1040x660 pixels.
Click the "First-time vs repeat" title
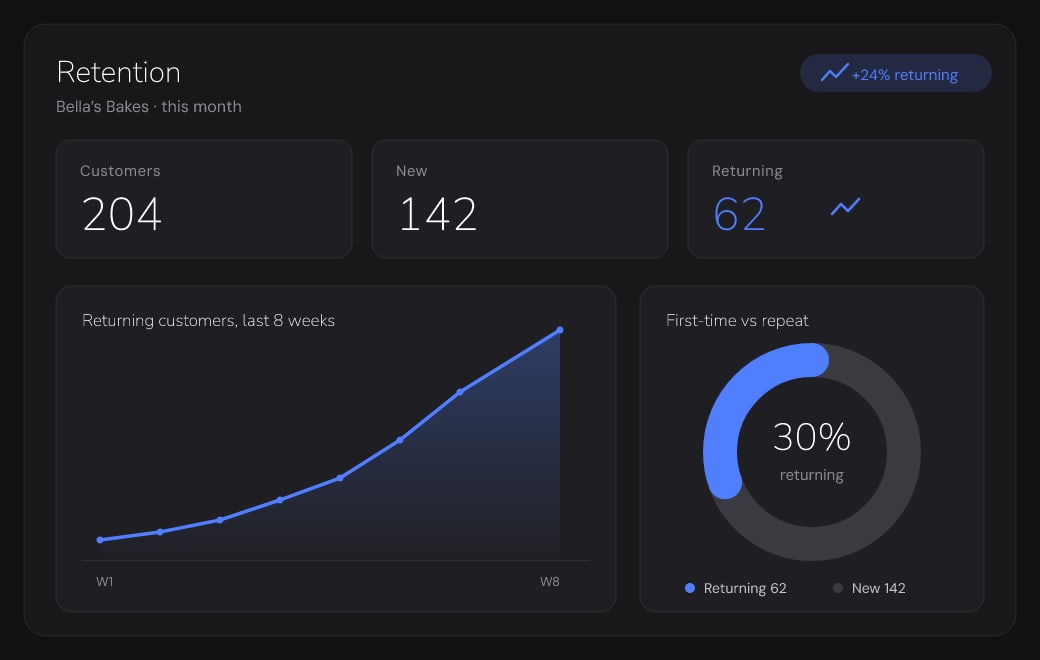[x=737, y=320]
